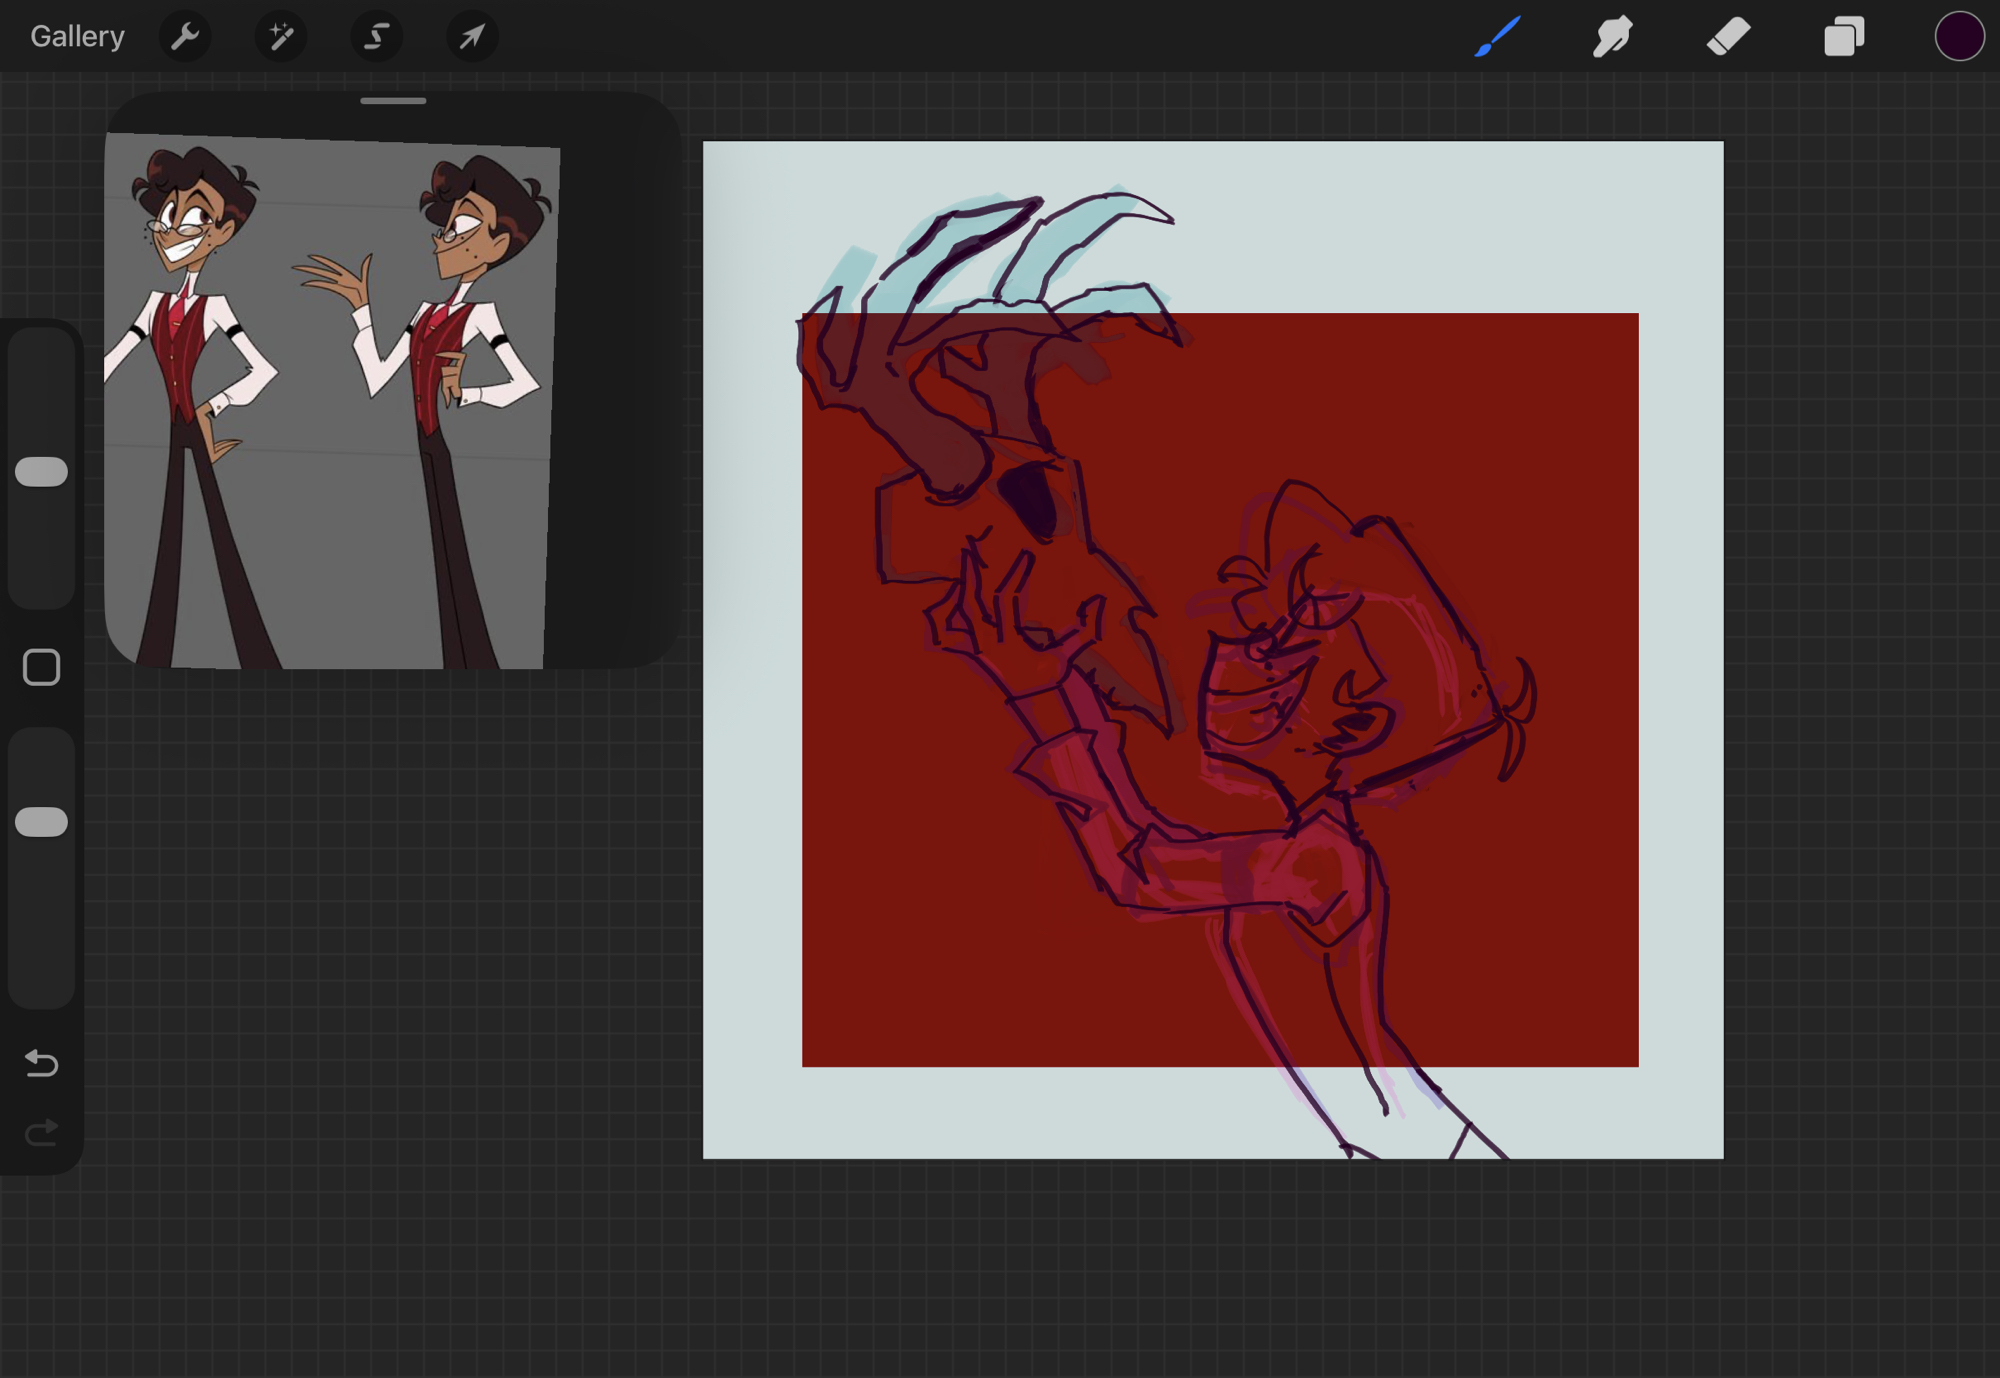2000x1378 pixels.
Task: Open the Actions wrench menu
Action: pyautogui.click(x=185, y=37)
